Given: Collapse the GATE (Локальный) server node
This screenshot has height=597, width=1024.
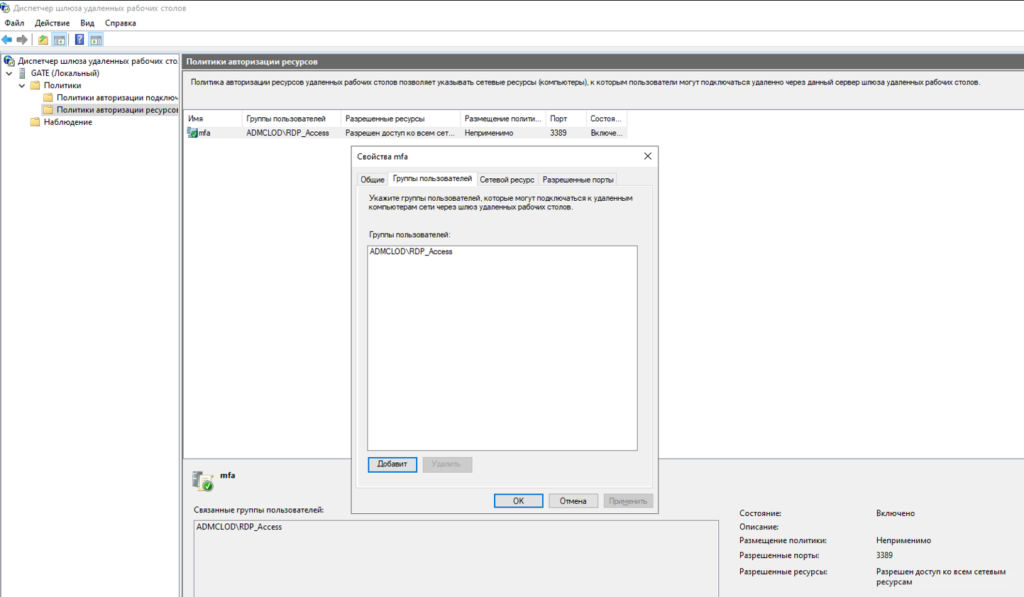Looking at the screenshot, I should point(9,73).
